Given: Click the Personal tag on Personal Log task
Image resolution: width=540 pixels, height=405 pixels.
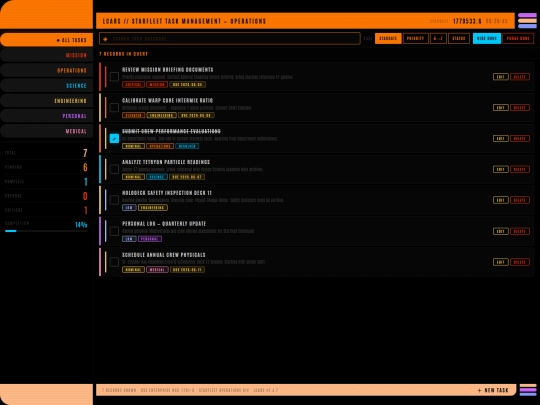Looking at the screenshot, I should point(150,239).
